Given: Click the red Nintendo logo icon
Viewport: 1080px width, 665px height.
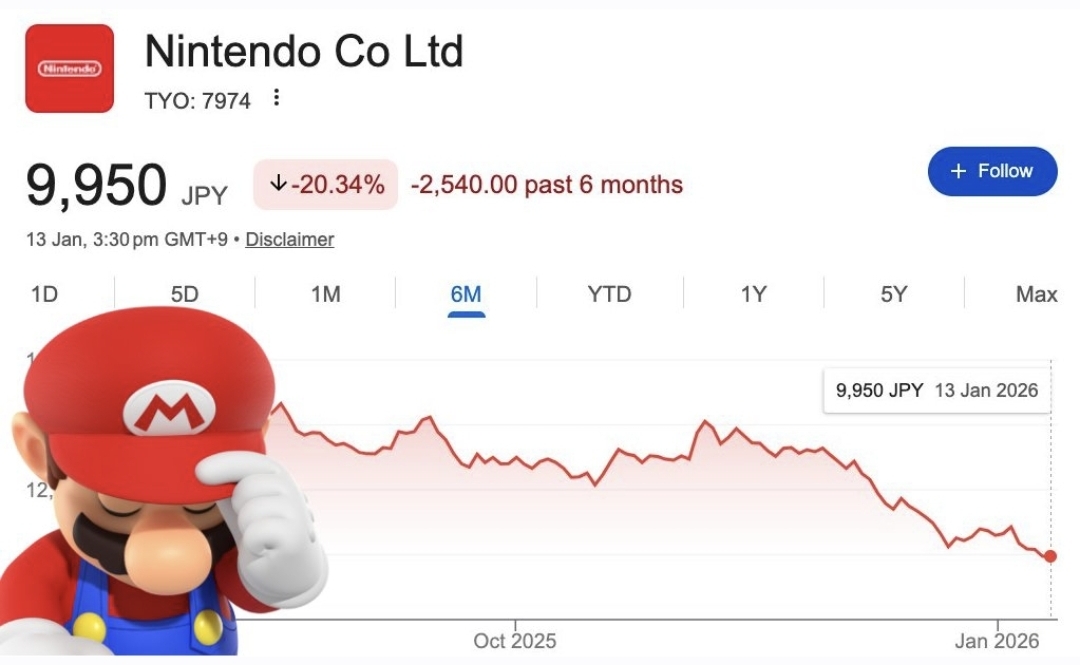Looking at the screenshot, I should (69, 68).
